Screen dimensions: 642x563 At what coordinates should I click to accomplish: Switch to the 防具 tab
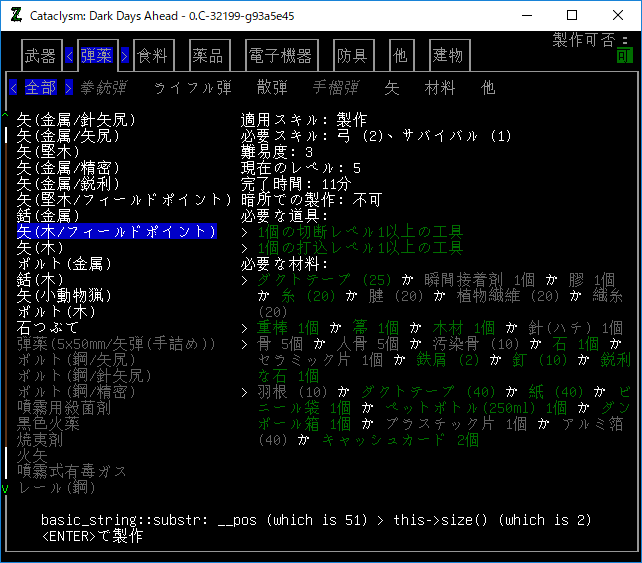point(352,56)
